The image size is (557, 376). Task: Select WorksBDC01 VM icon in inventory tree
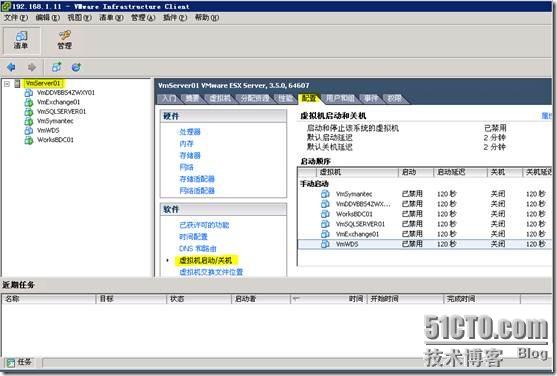click(28, 140)
